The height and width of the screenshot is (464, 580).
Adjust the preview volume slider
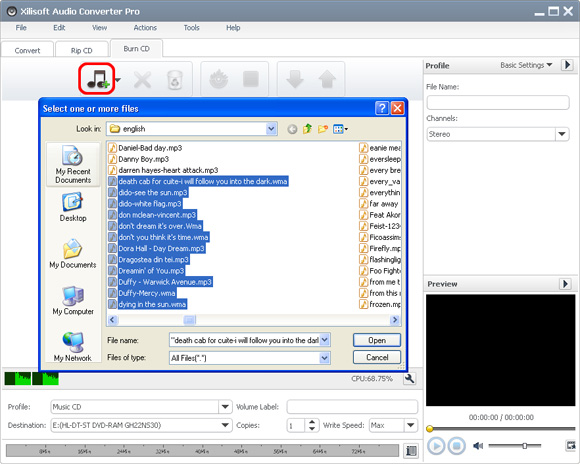(524, 445)
